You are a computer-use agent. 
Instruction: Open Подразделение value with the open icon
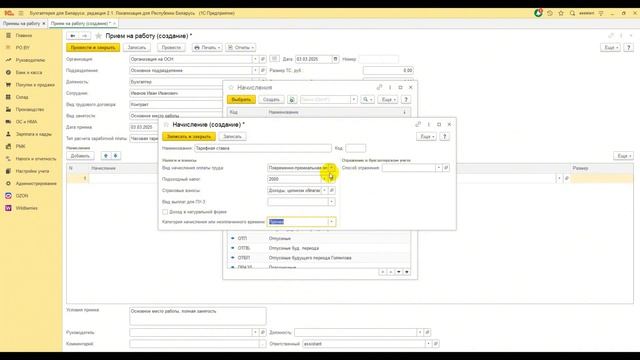pos(263,71)
